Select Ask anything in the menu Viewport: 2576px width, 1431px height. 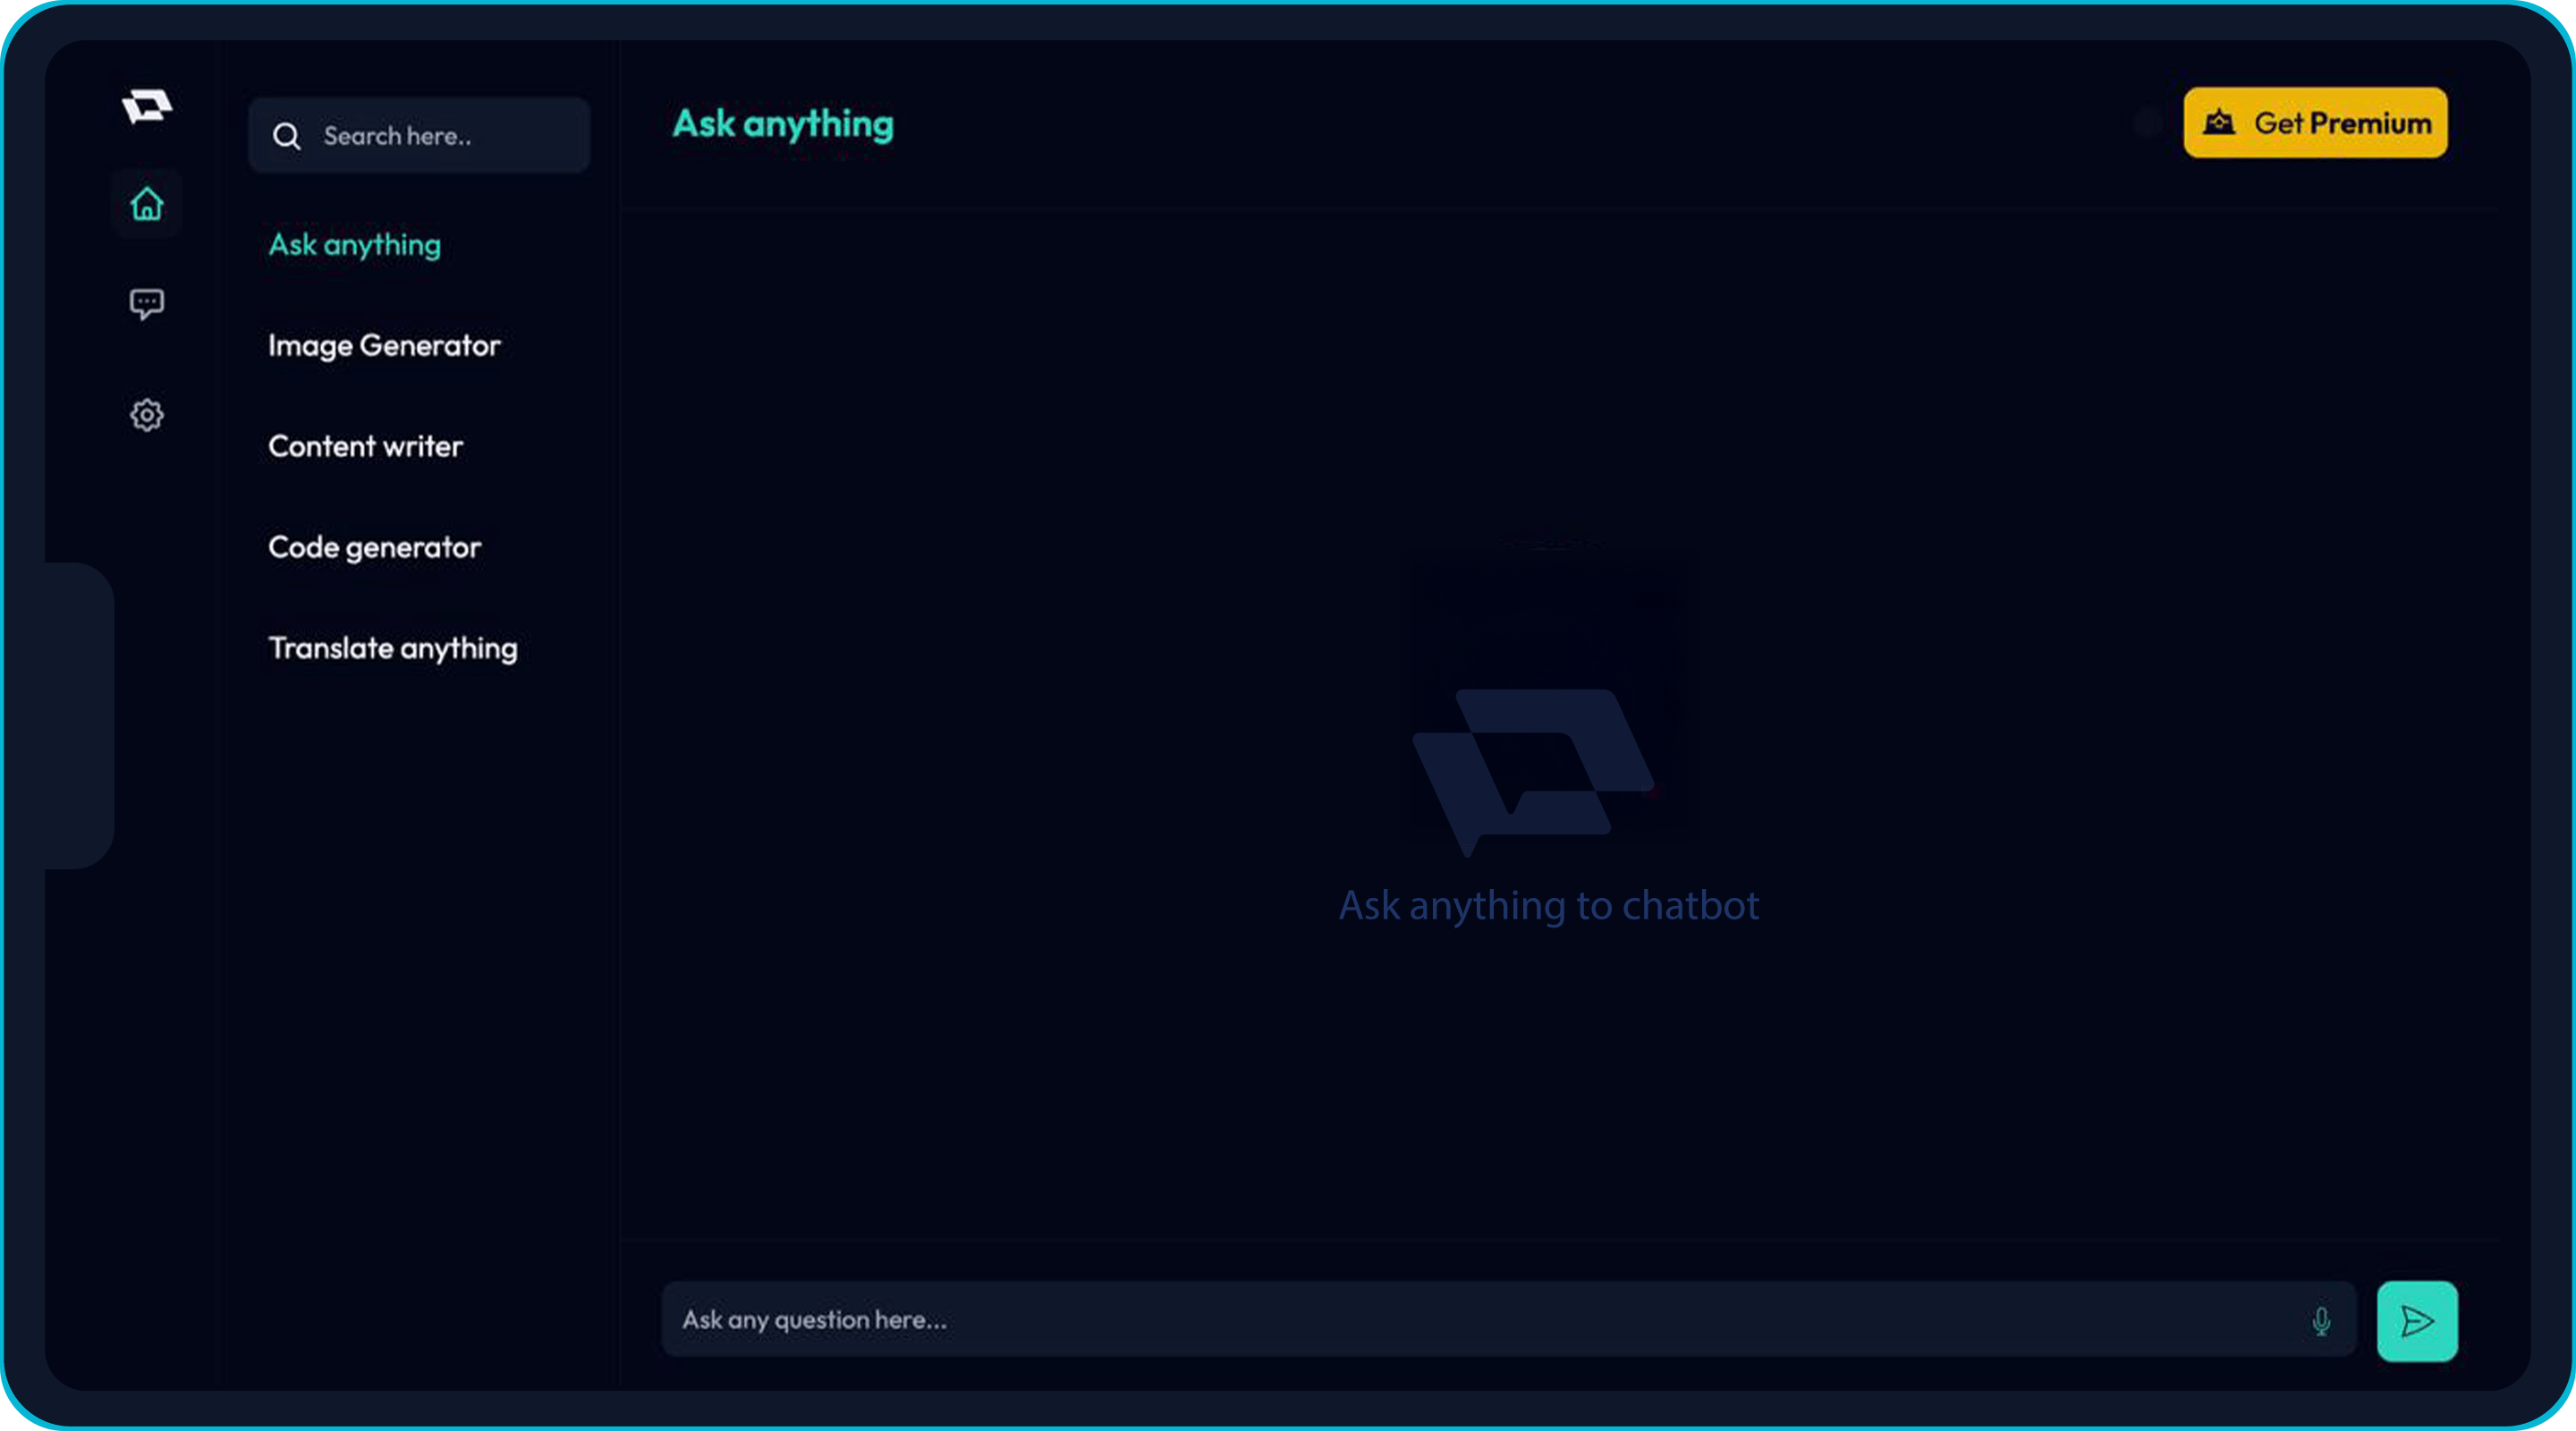pos(354,245)
